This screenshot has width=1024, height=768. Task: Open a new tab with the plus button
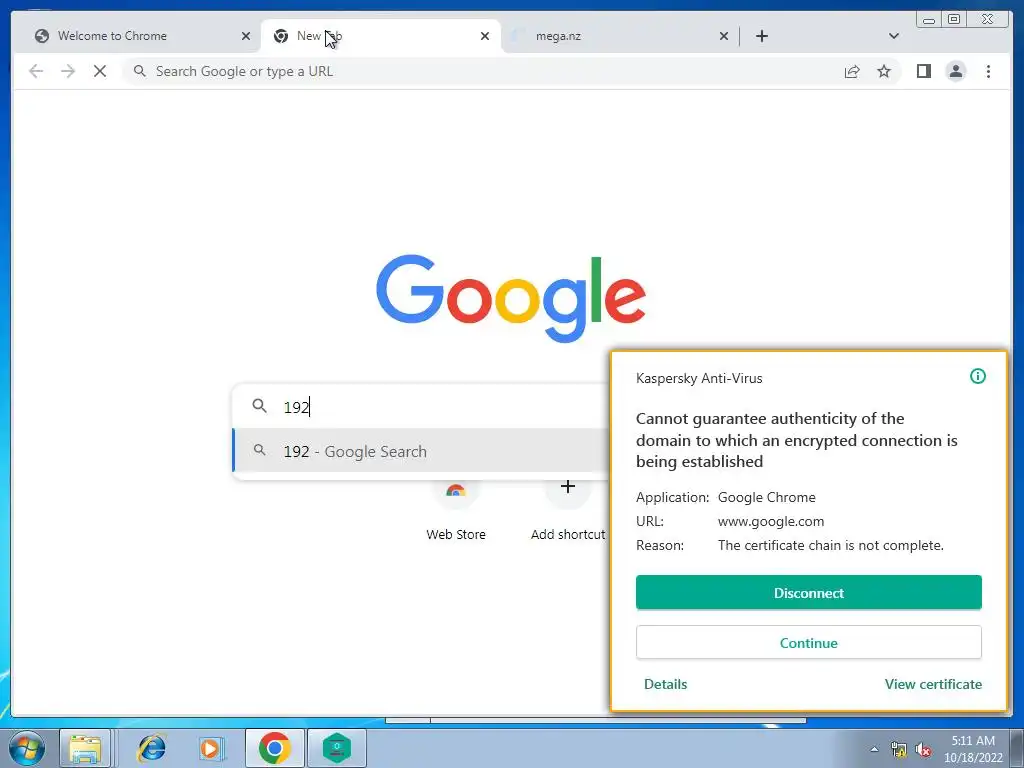pos(761,36)
